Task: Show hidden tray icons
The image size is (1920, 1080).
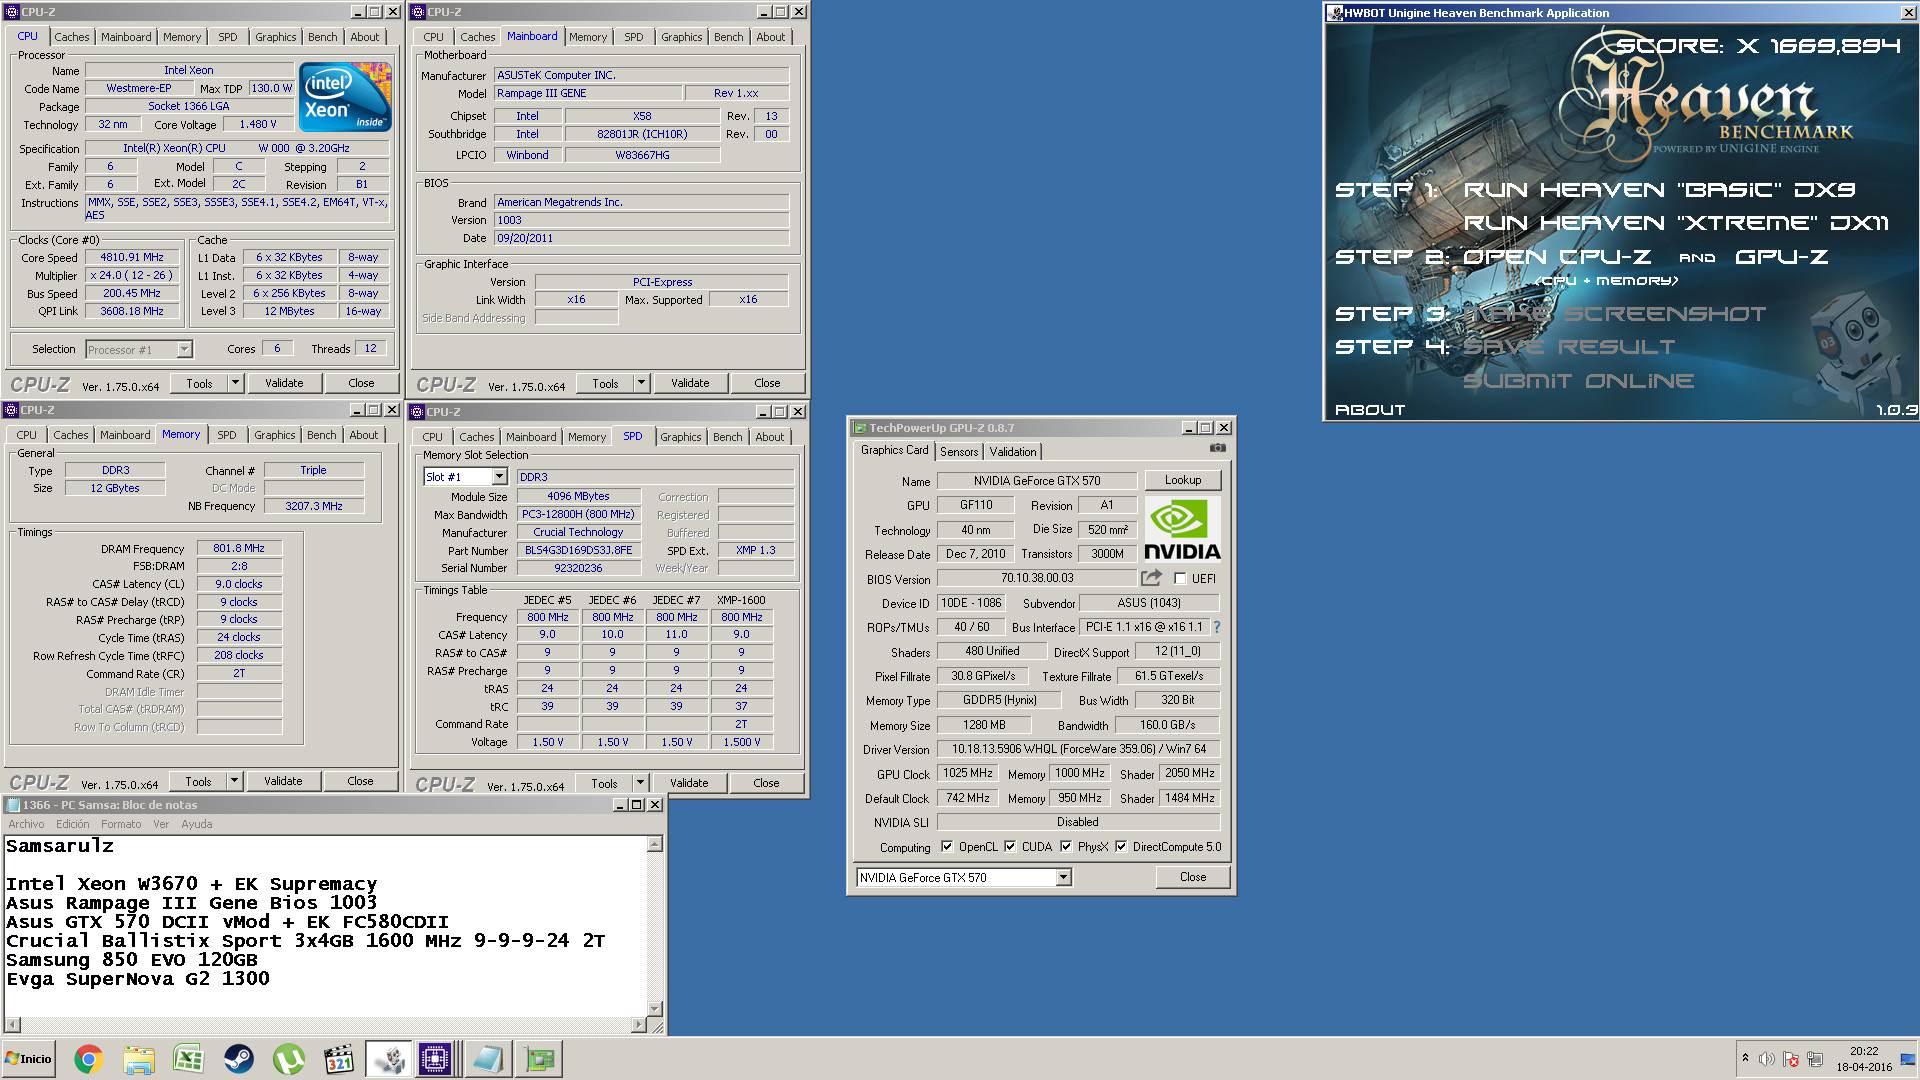Action: [x=1745, y=1058]
